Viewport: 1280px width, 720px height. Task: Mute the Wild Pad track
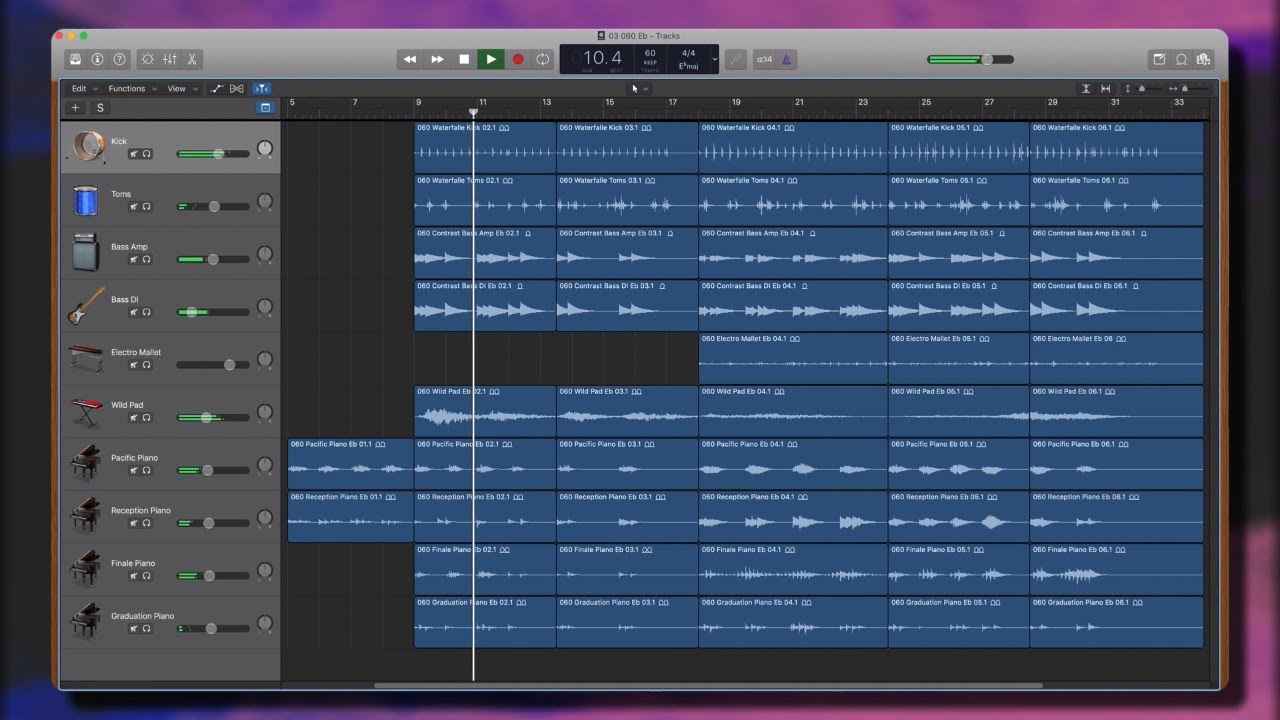[133, 418]
